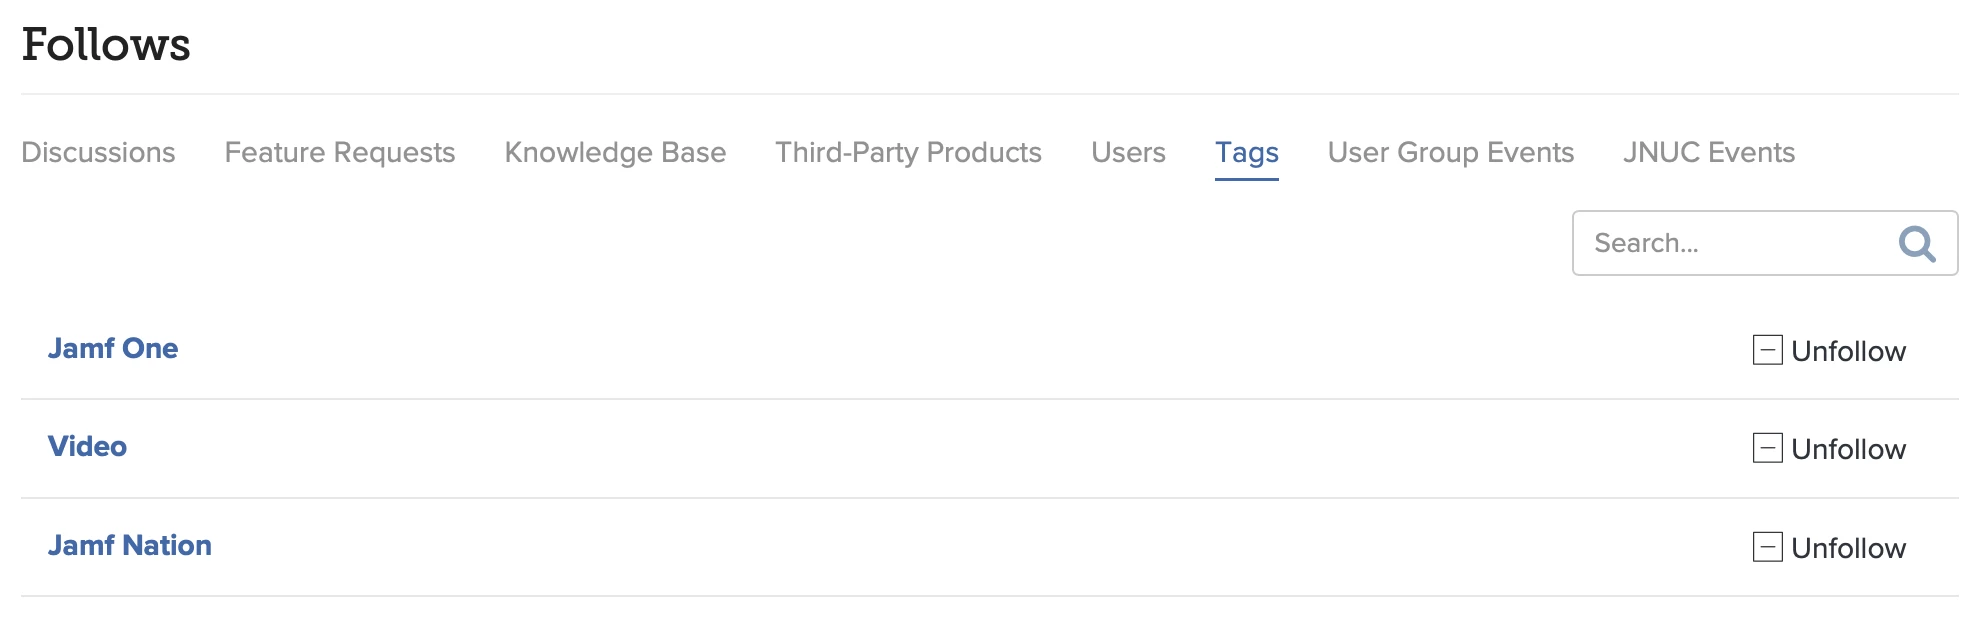Open the Feature Requests tab
1986x624 pixels.
click(x=340, y=152)
